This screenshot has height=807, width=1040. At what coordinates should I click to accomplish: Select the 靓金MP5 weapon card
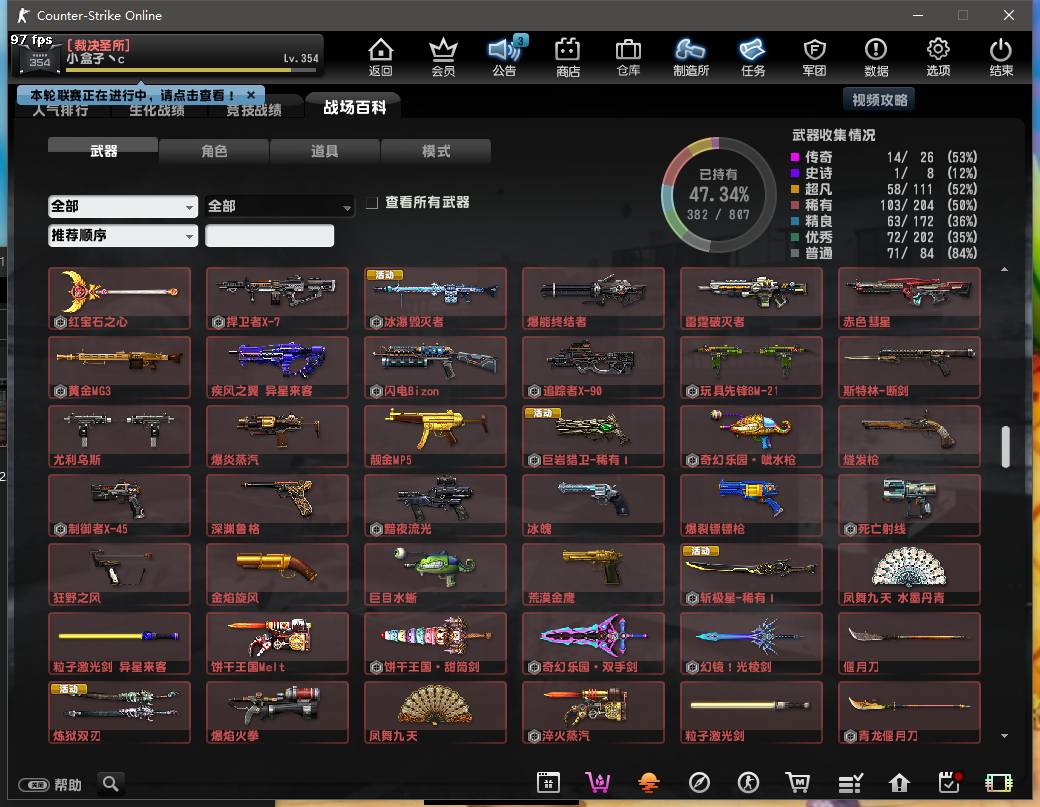[435, 436]
